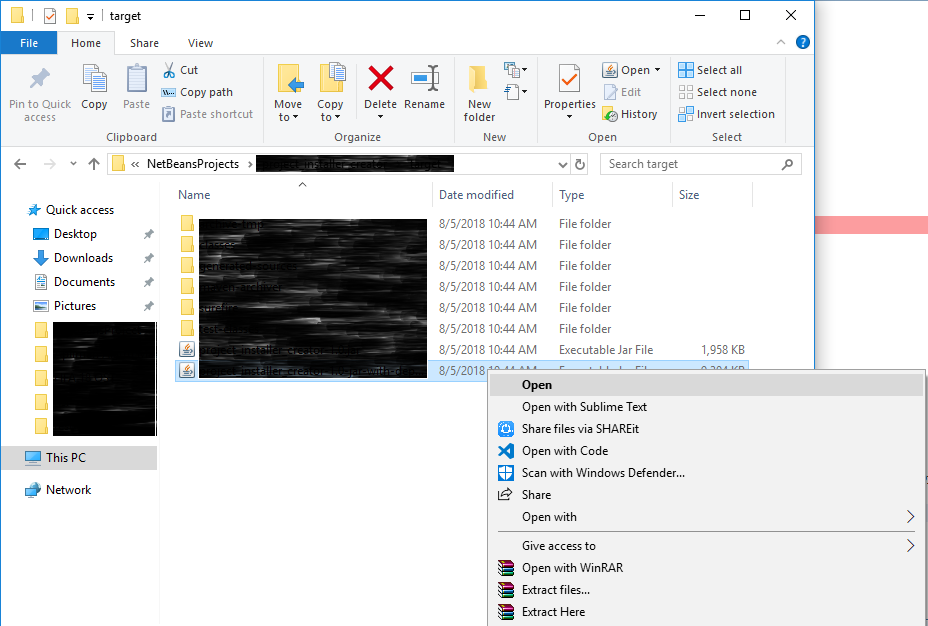Expand the Give access to submenu

pos(706,546)
